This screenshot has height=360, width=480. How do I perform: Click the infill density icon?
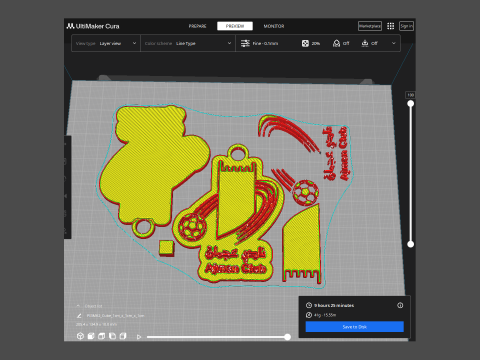305,43
